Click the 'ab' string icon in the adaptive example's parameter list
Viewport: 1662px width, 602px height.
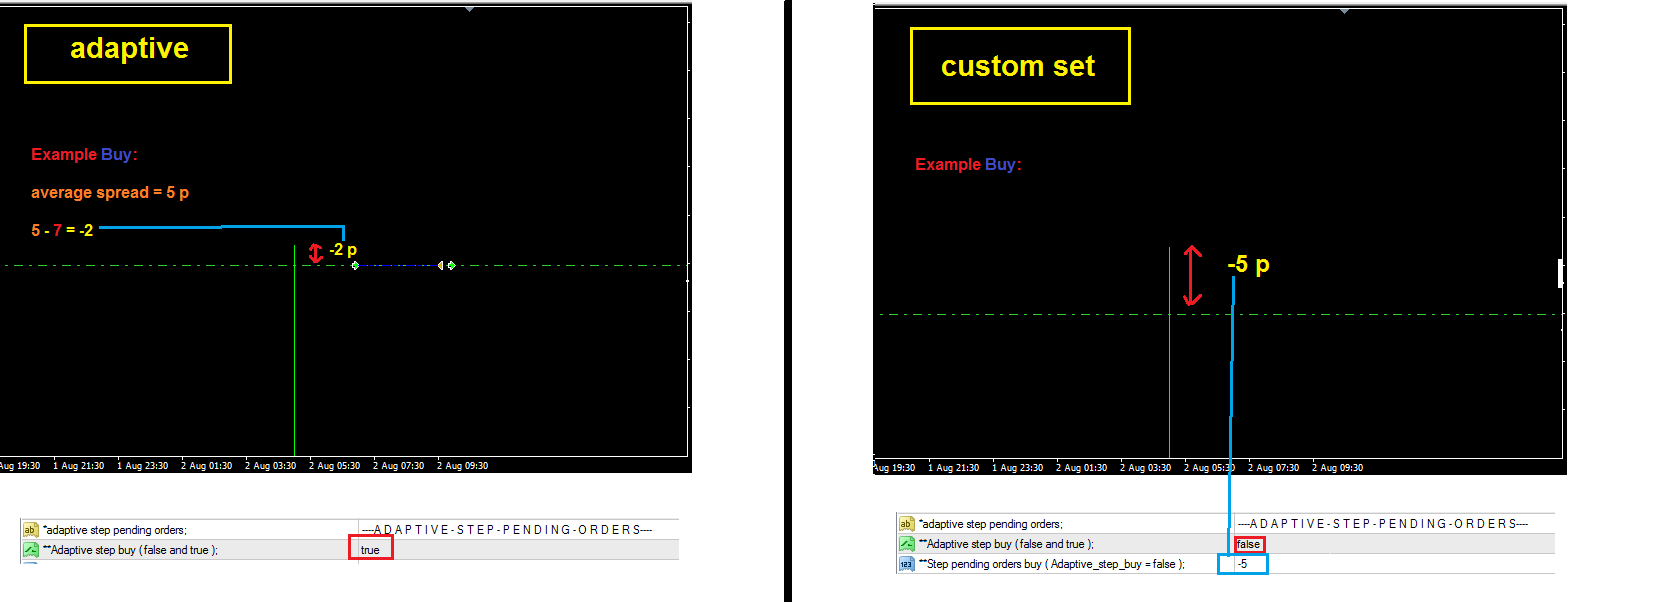(x=30, y=530)
